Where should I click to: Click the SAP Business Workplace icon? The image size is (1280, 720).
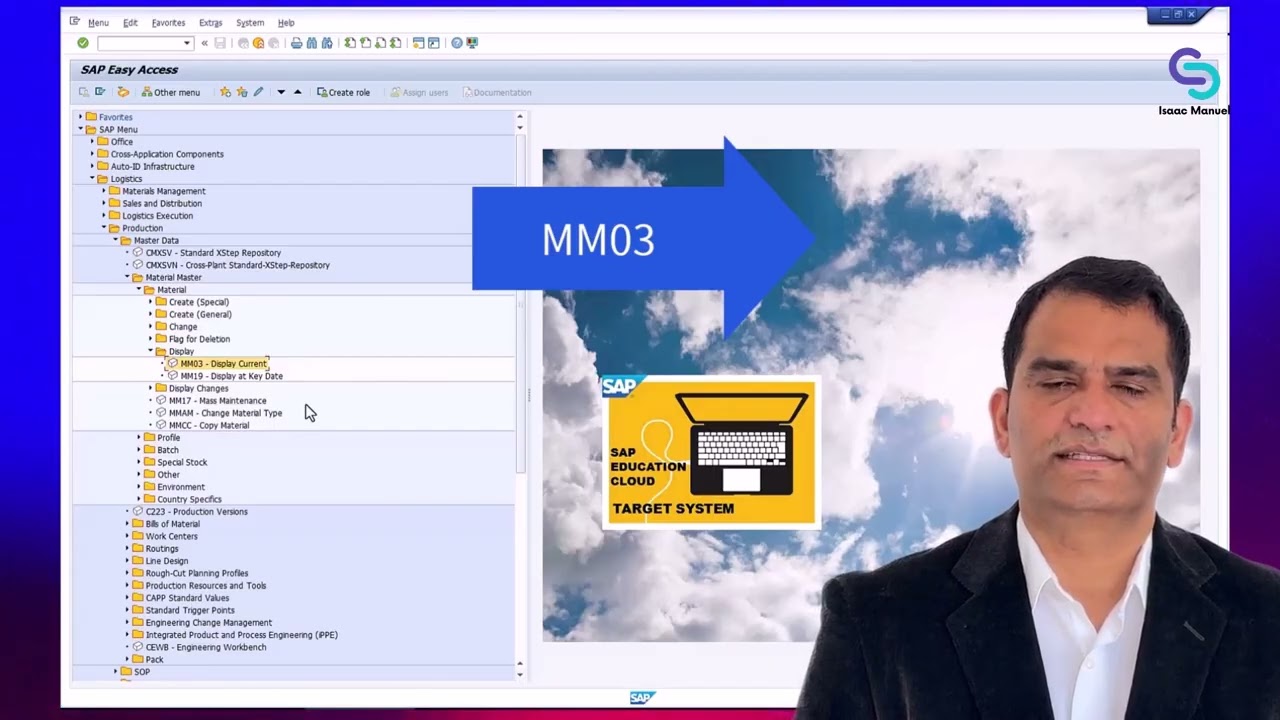123,92
